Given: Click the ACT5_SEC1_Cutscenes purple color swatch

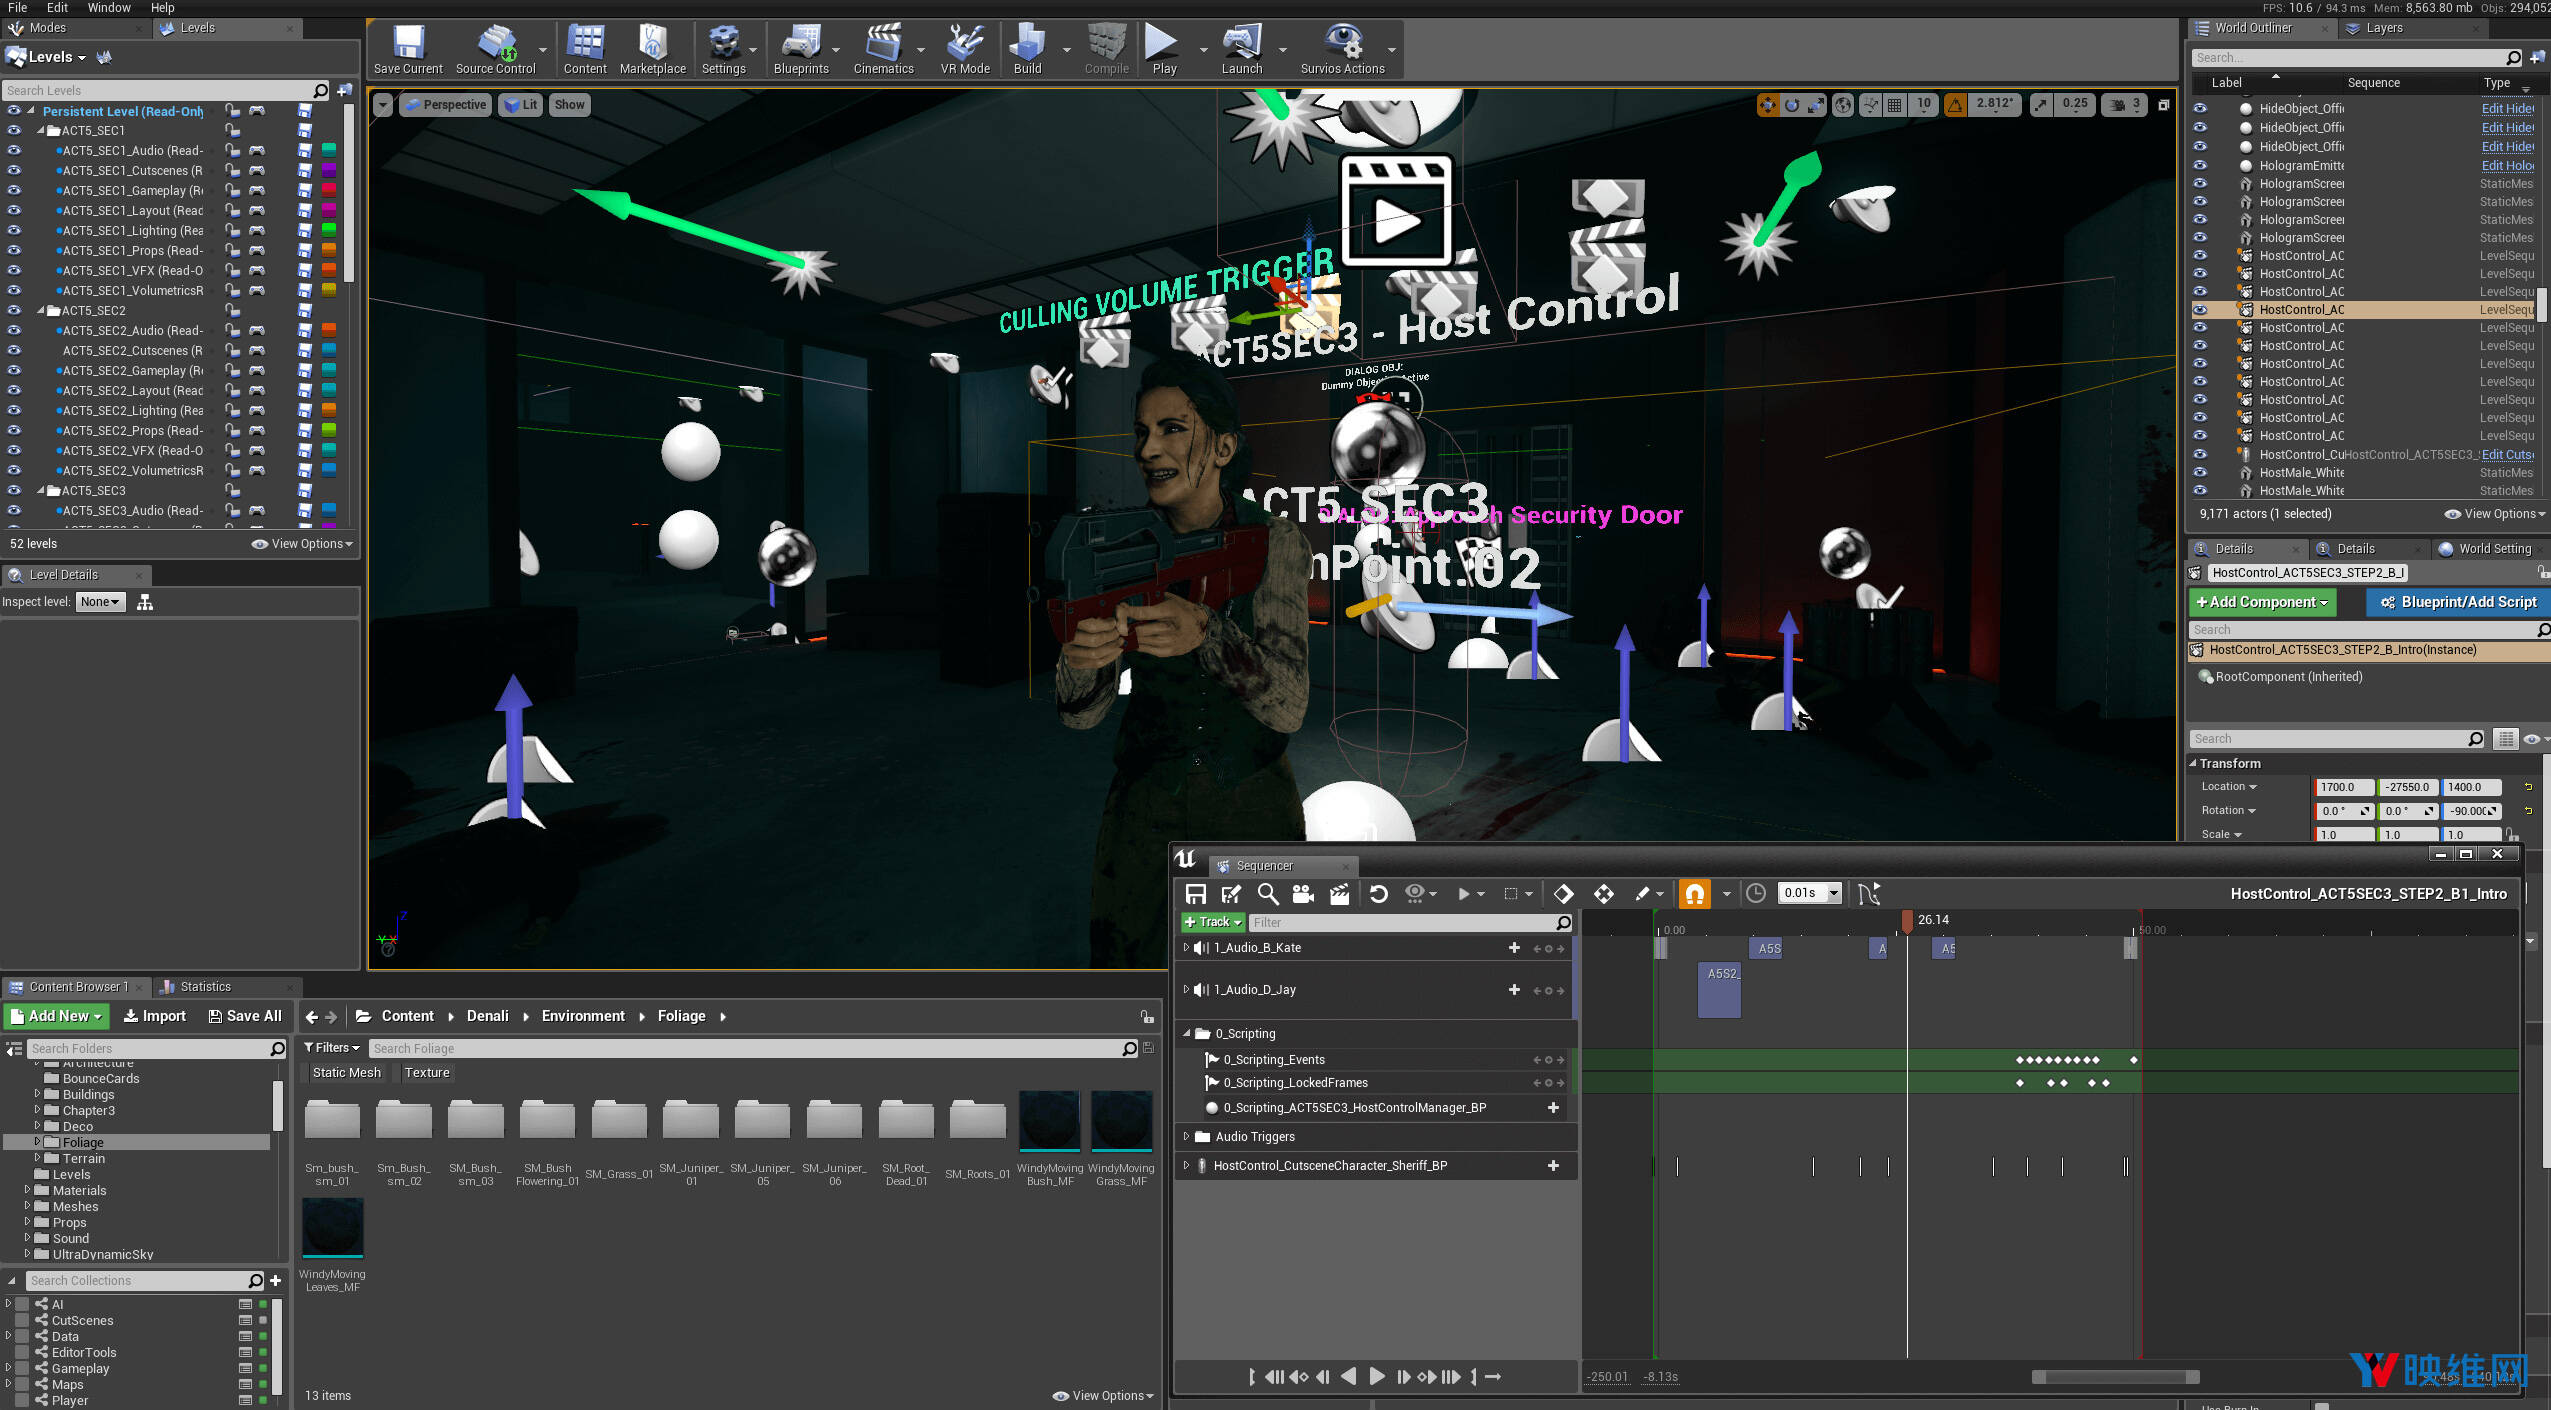Looking at the screenshot, I should [x=328, y=171].
